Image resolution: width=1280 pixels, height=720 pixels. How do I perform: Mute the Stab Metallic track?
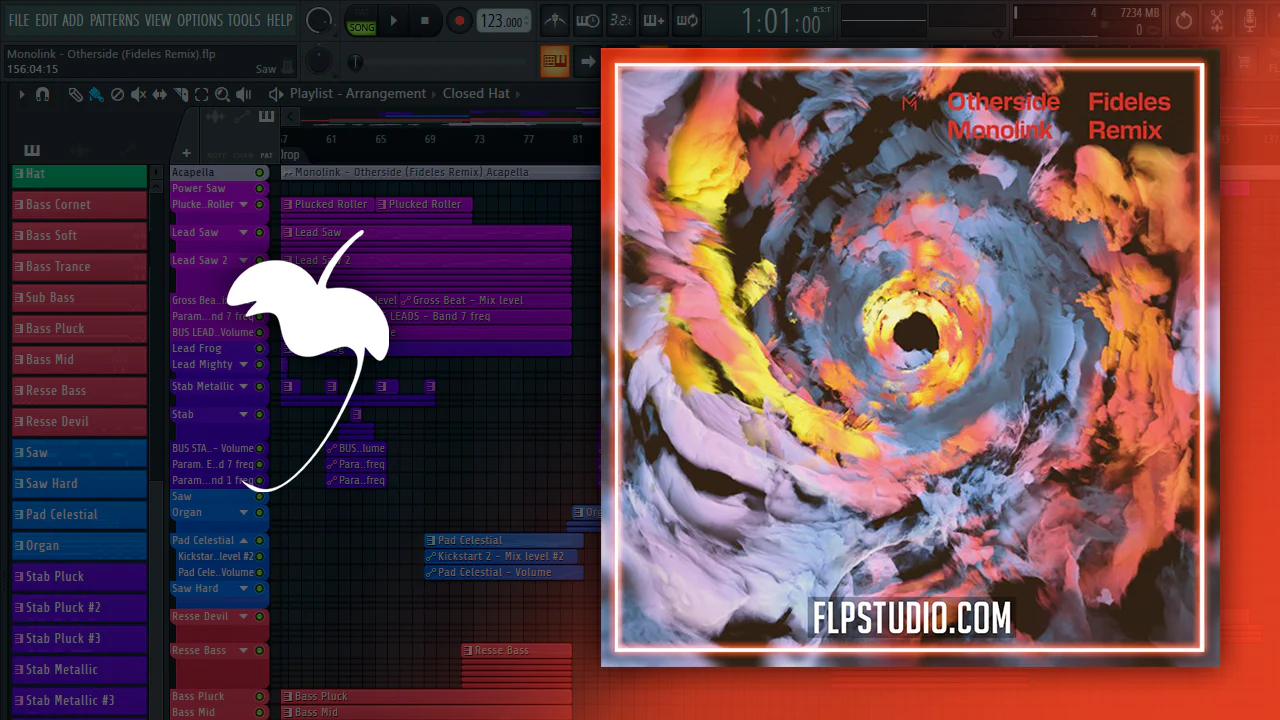click(259, 387)
